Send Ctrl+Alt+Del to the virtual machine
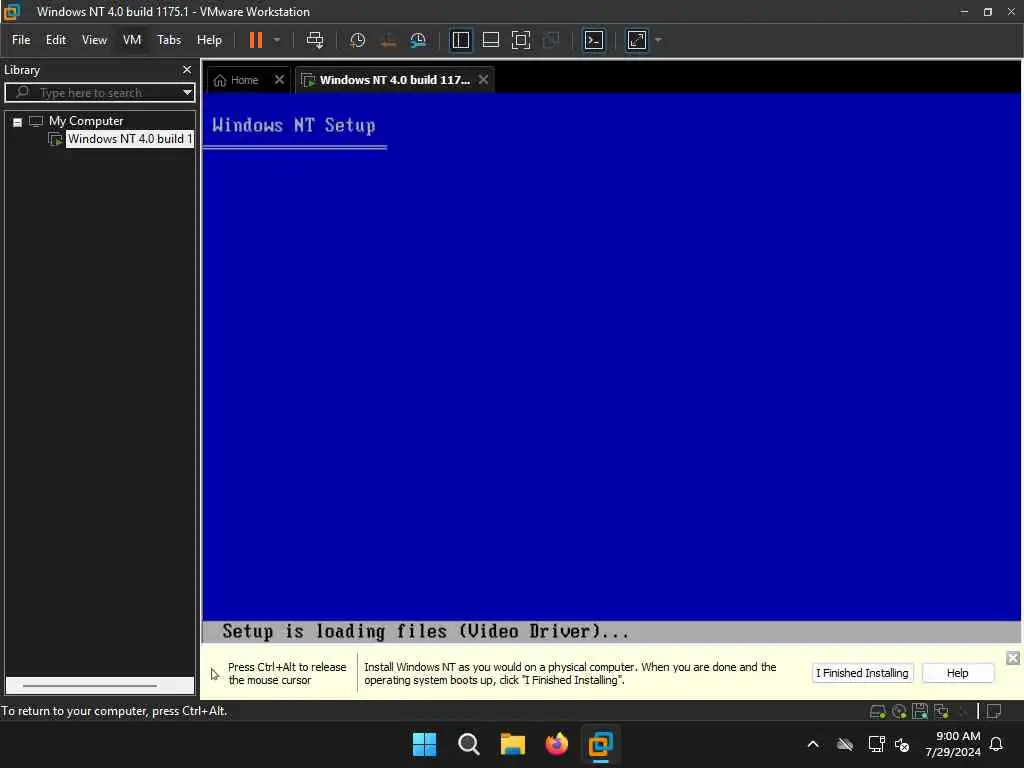 click(x=315, y=40)
